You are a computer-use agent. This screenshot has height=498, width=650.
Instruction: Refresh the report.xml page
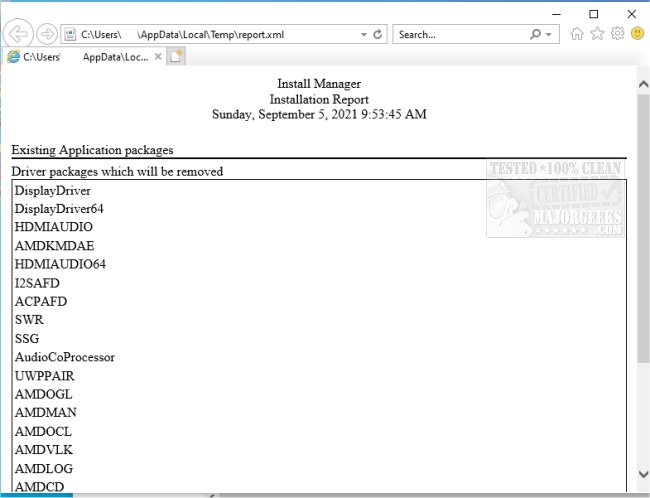(377, 34)
